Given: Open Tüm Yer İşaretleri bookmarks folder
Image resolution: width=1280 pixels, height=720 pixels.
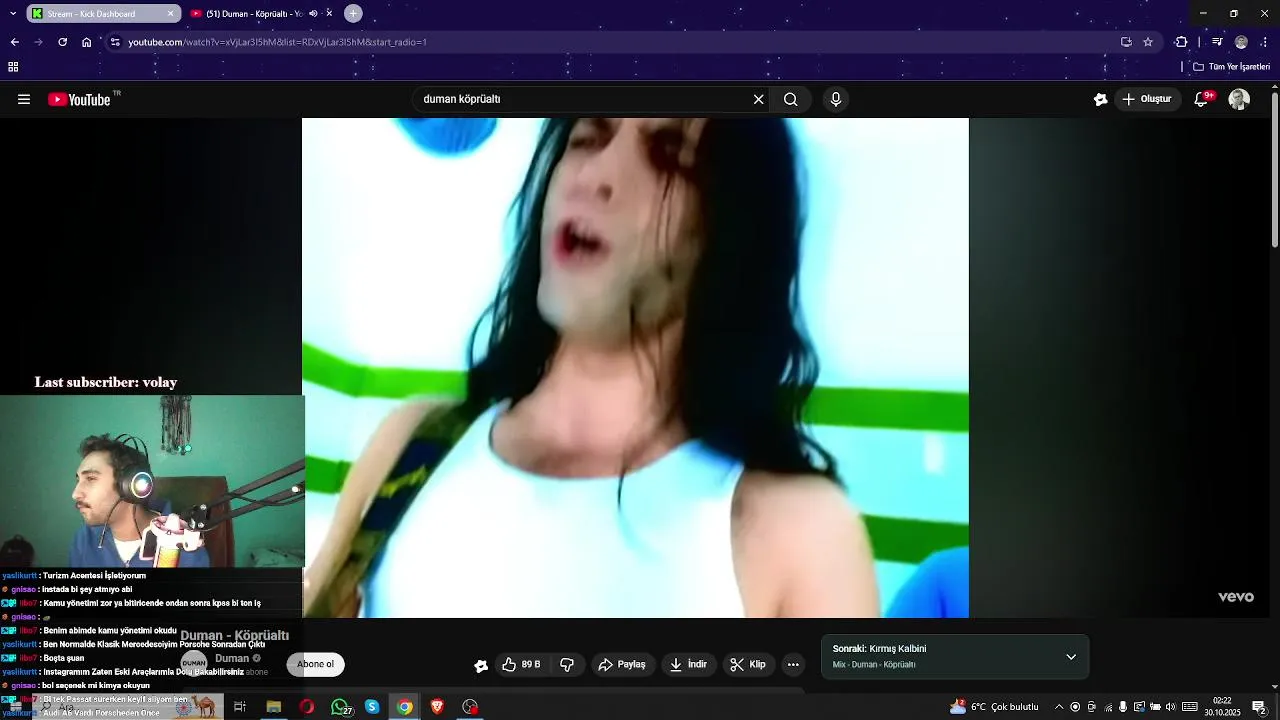Looking at the screenshot, I should click(x=1232, y=67).
